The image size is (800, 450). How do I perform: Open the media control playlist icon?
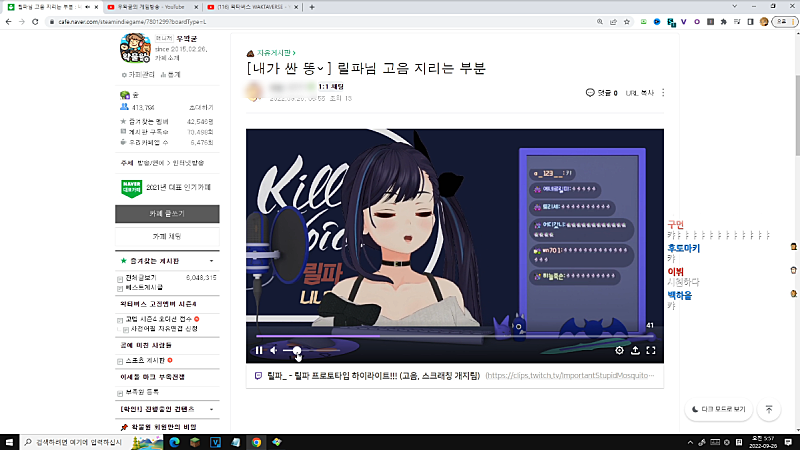tap(737, 22)
